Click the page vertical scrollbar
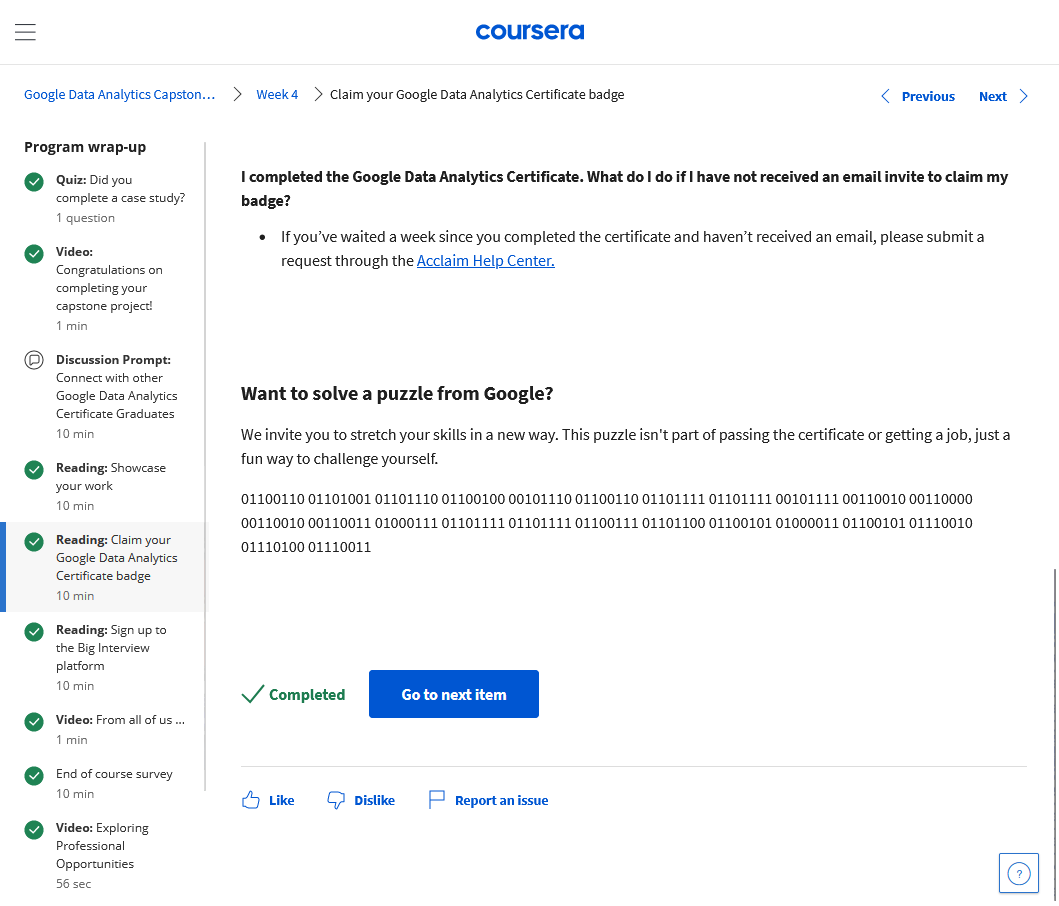This screenshot has width=1059, height=906. [x=1054, y=733]
